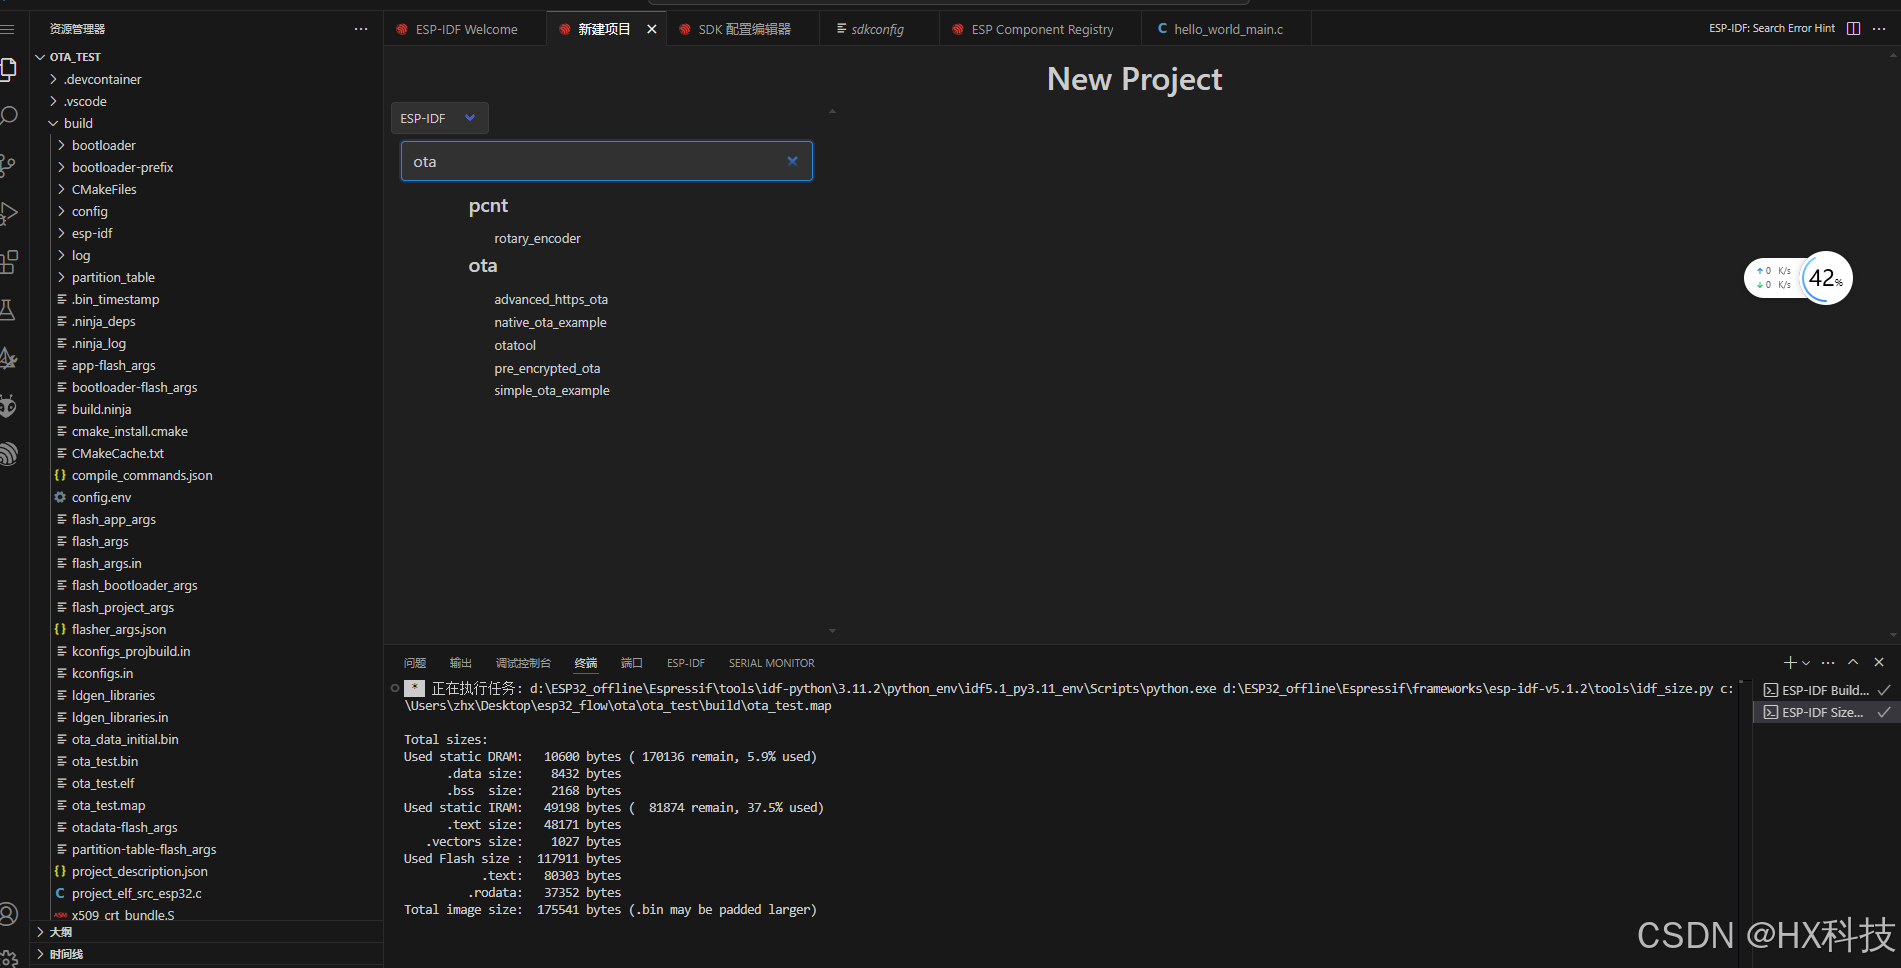The image size is (1901, 968).
Task: Select the native_ota_example template
Action: click(550, 322)
